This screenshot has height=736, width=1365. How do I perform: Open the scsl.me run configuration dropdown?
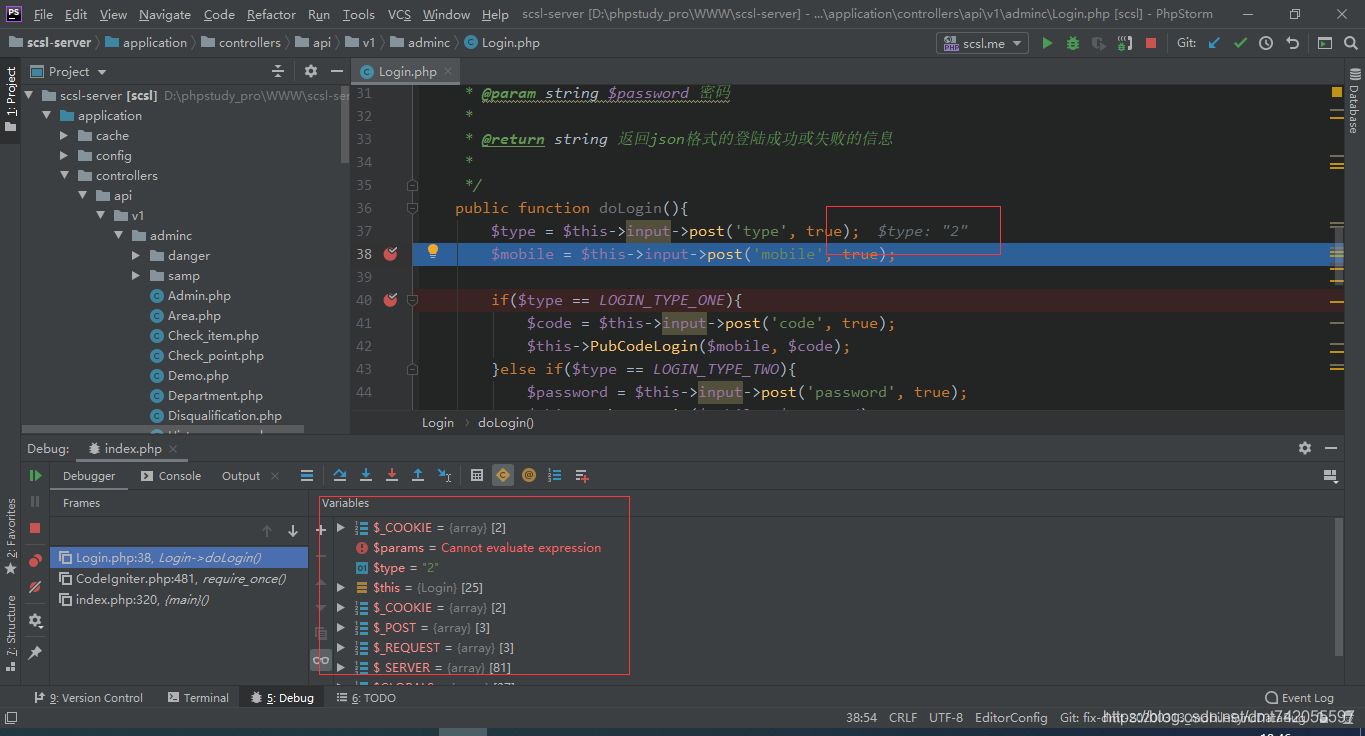(x=982, y=43)
